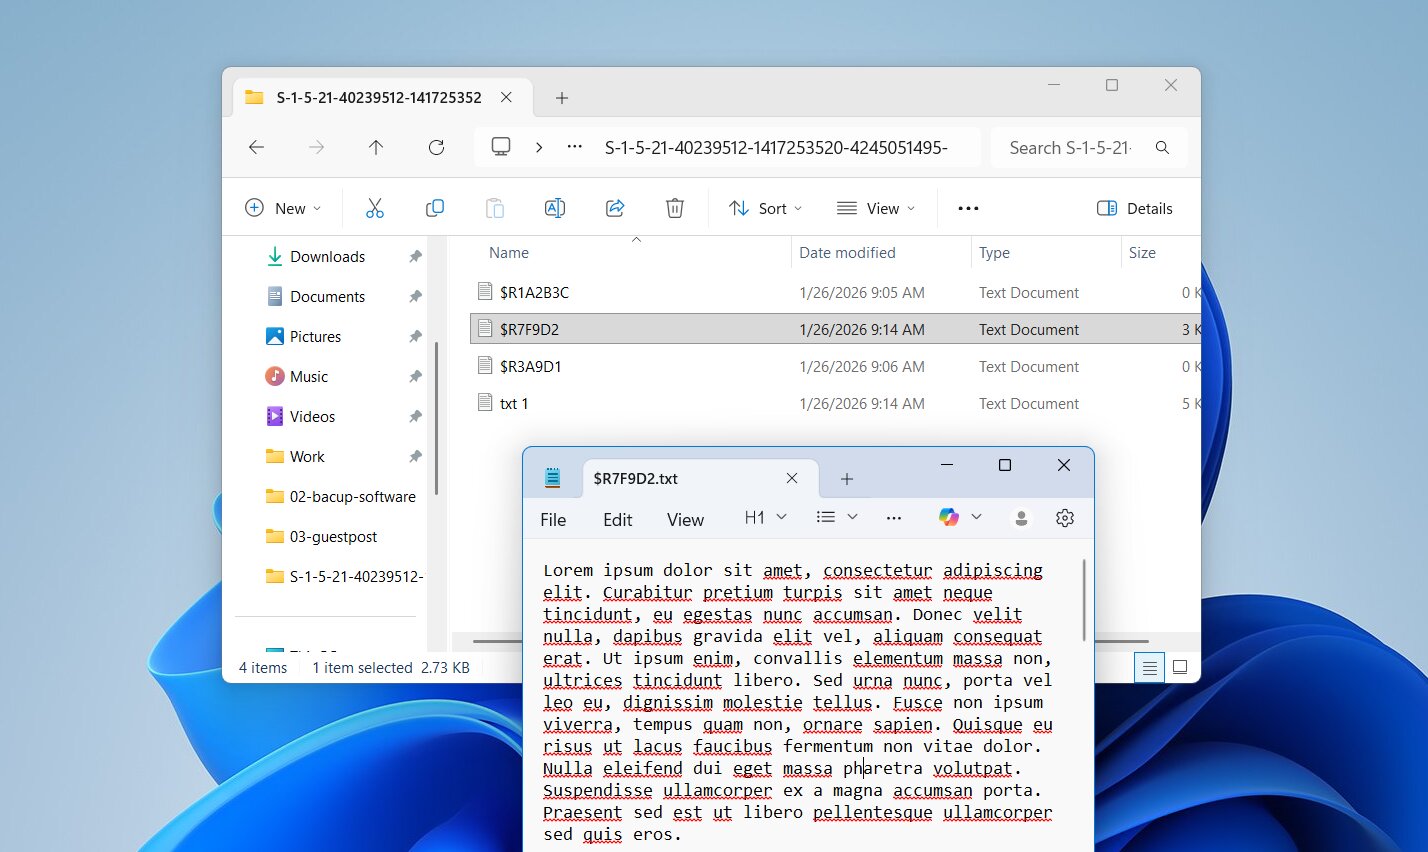The width and height of the screenshot is (1428, 852).
Task: Rename the selected file via toolbar icon
Action: [555, 207]
